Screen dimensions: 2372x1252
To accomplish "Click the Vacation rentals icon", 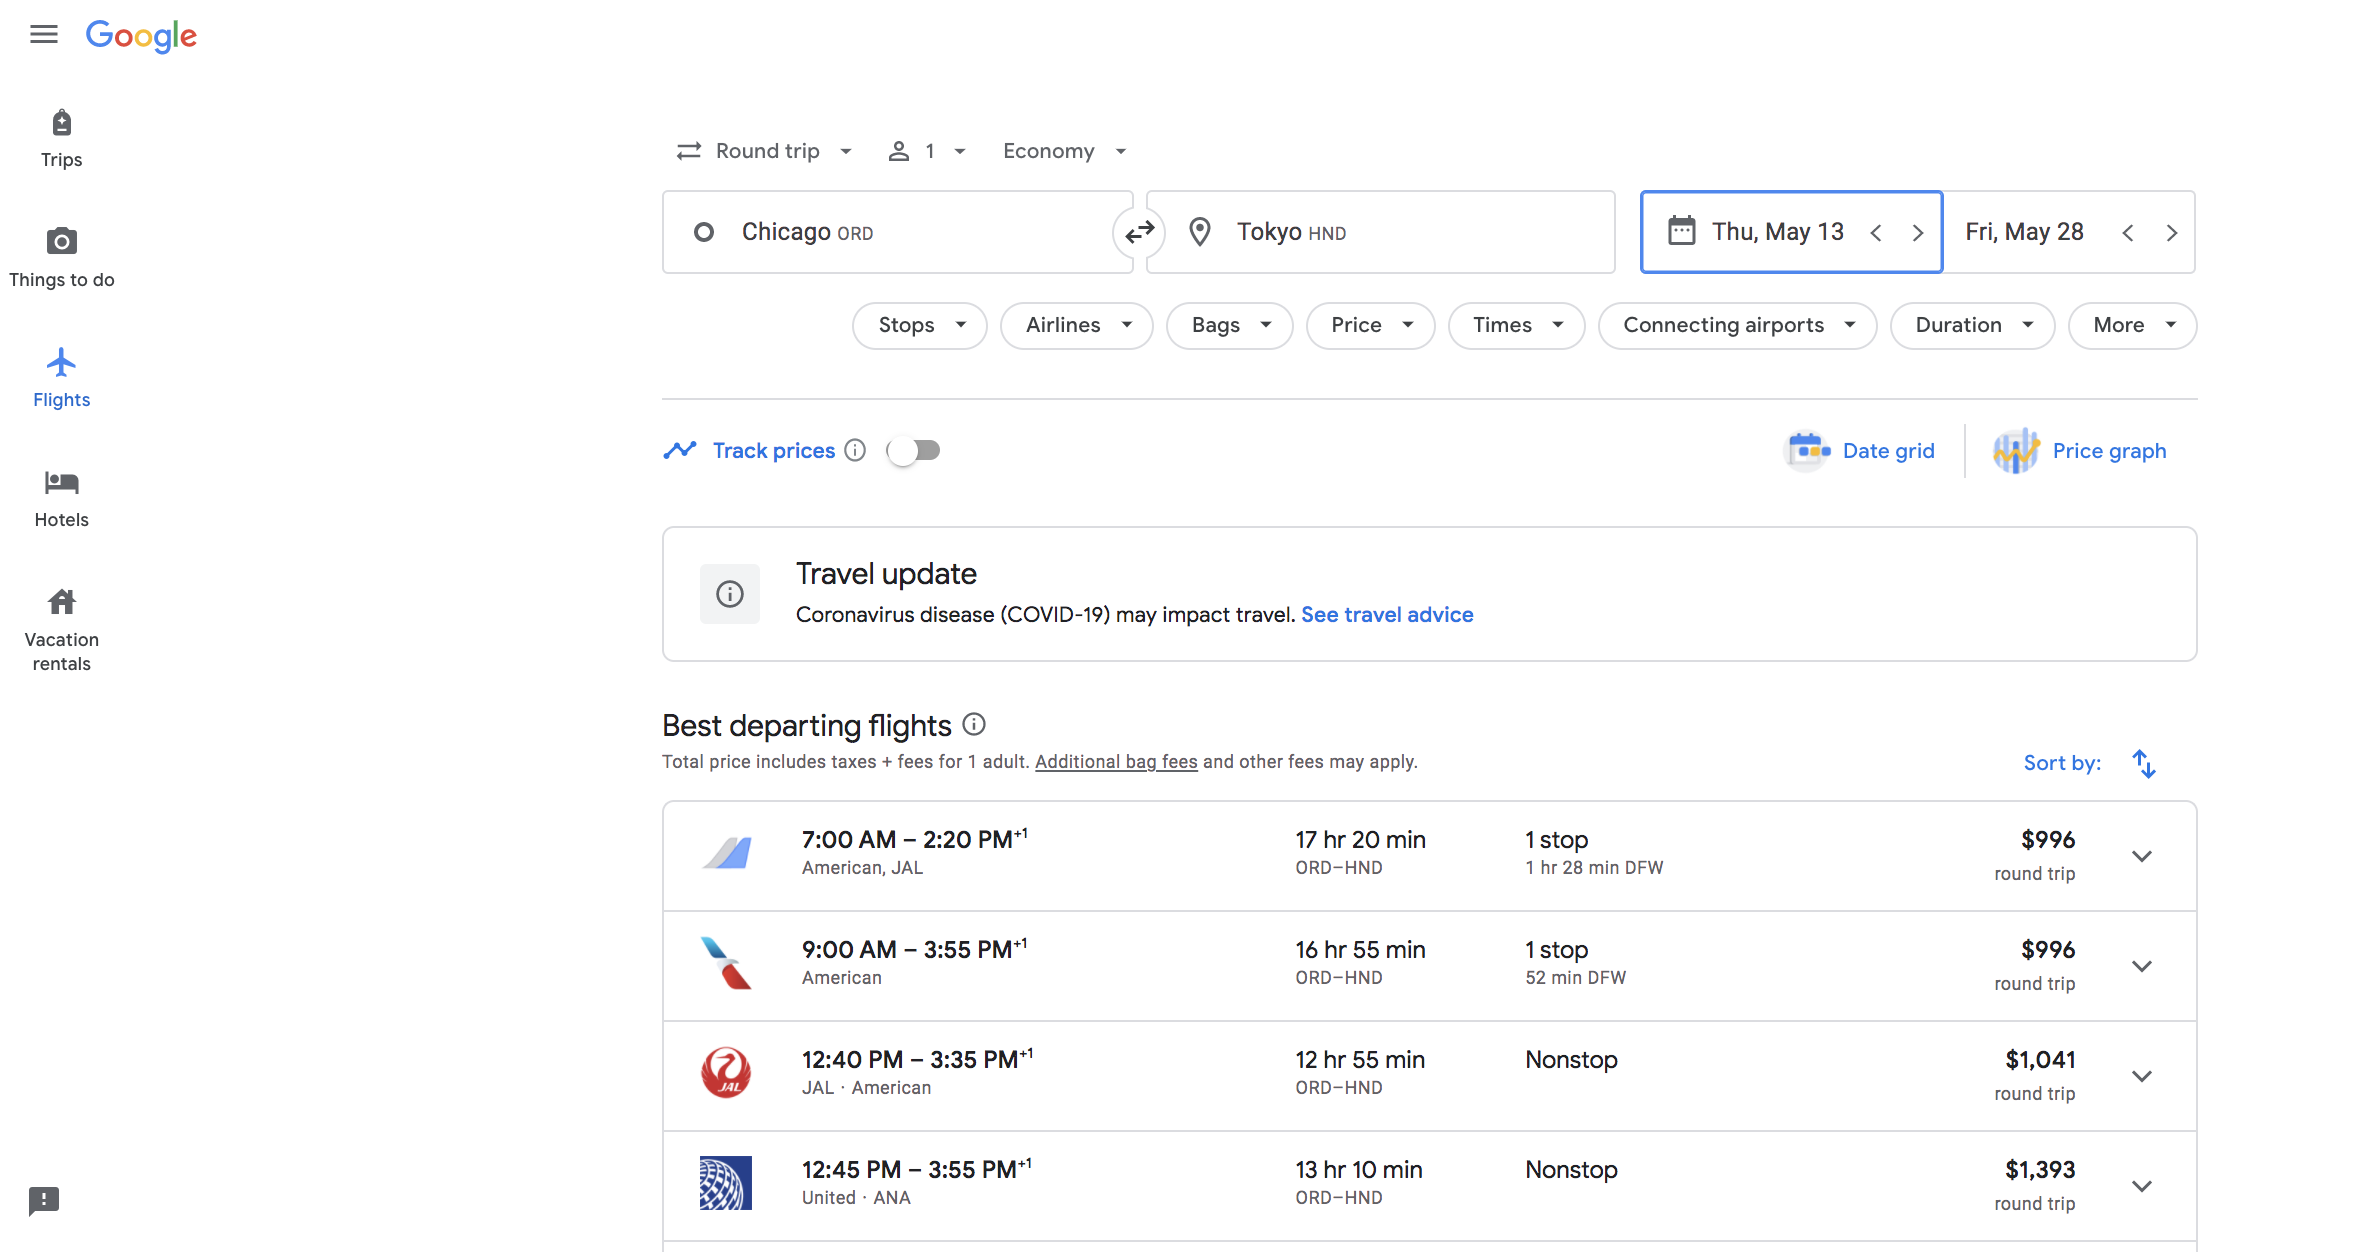I will coord(60,602).
